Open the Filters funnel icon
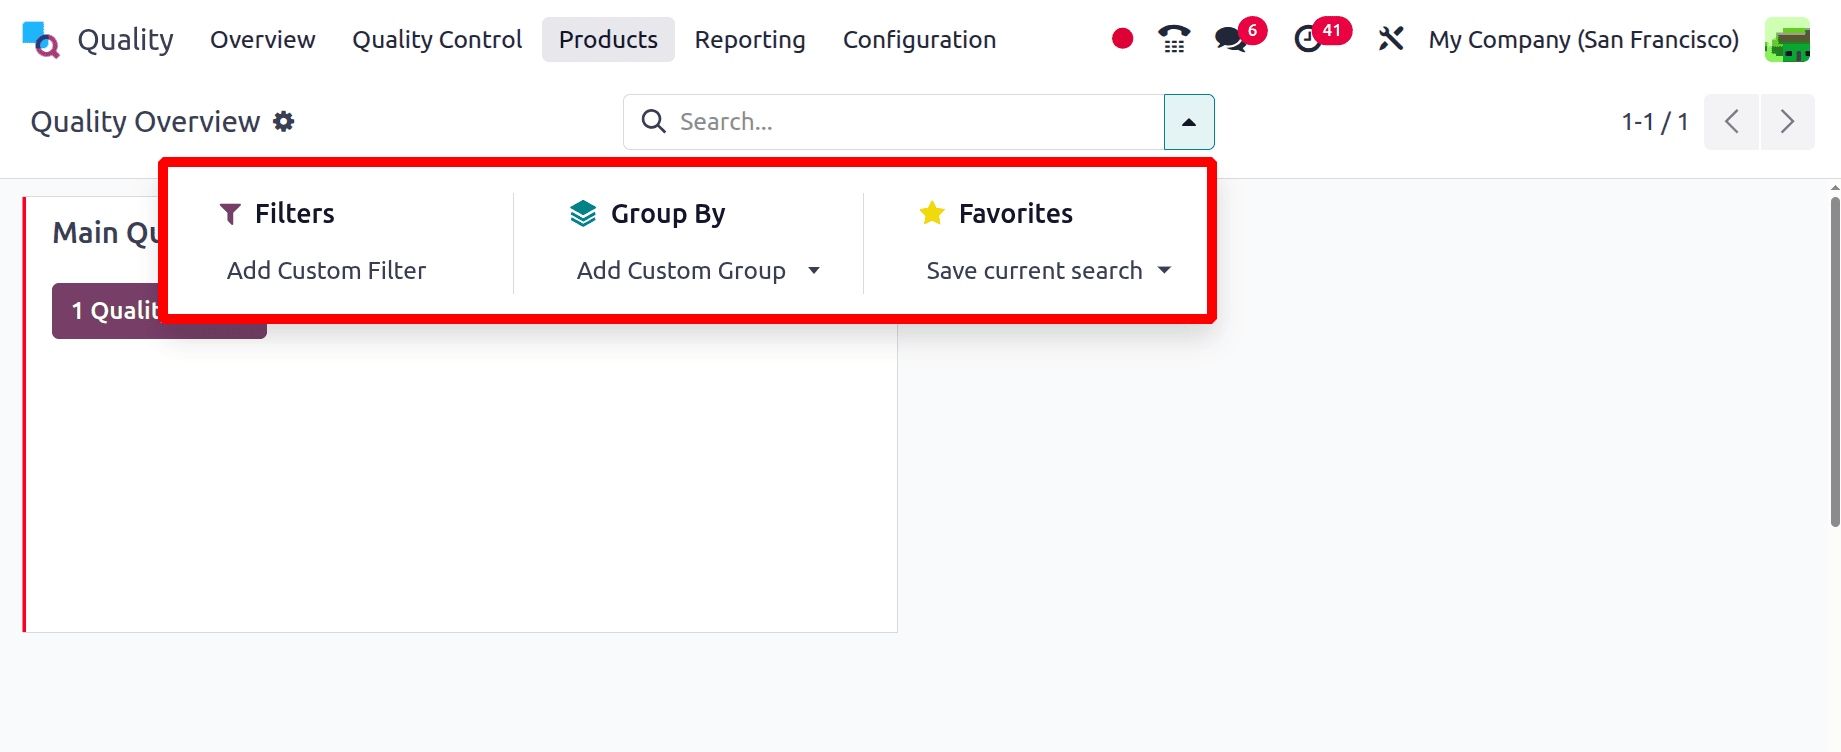Viewport: 1841px width, 752px height. (230, 213)
